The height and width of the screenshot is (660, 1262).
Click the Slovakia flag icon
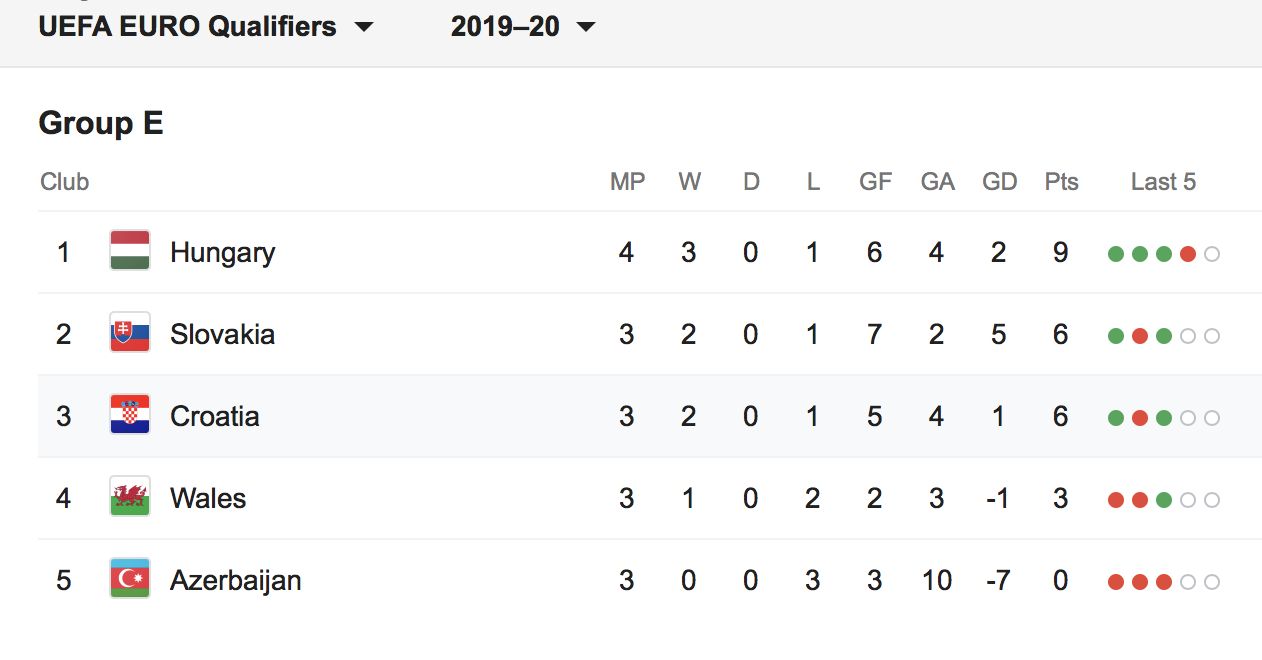click(130, 333)
